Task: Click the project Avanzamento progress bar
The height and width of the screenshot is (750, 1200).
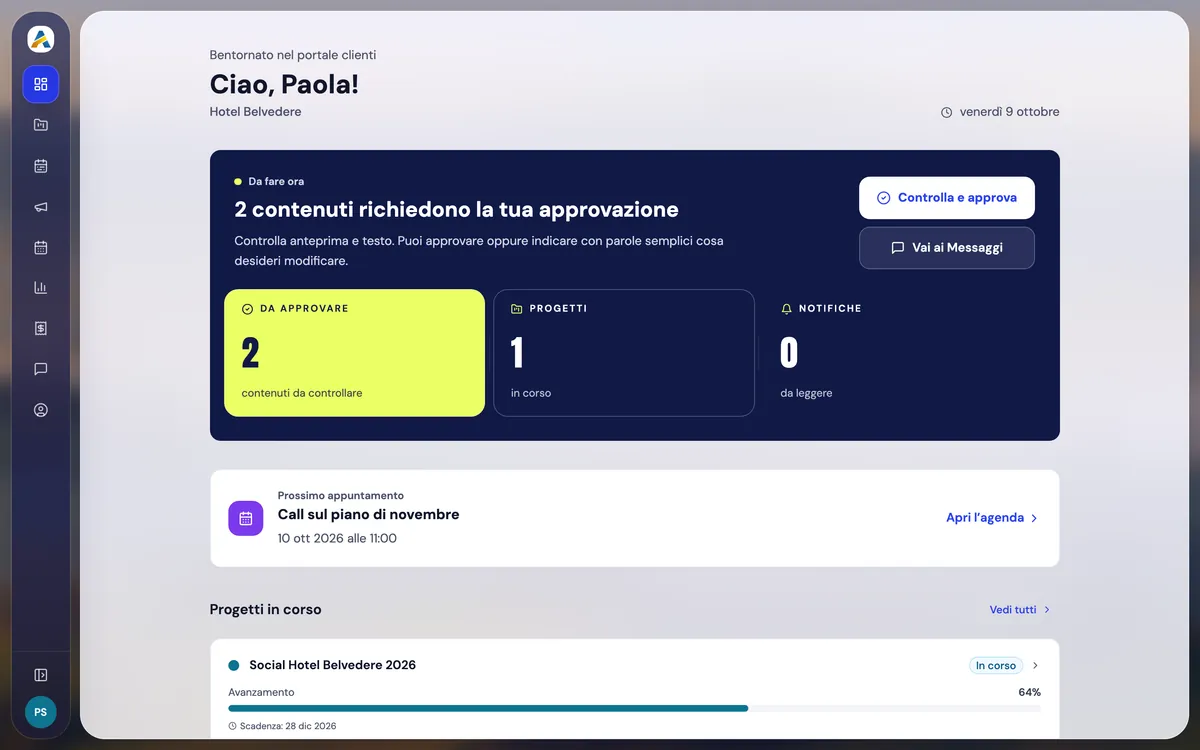Action: [x=634, y=708]
